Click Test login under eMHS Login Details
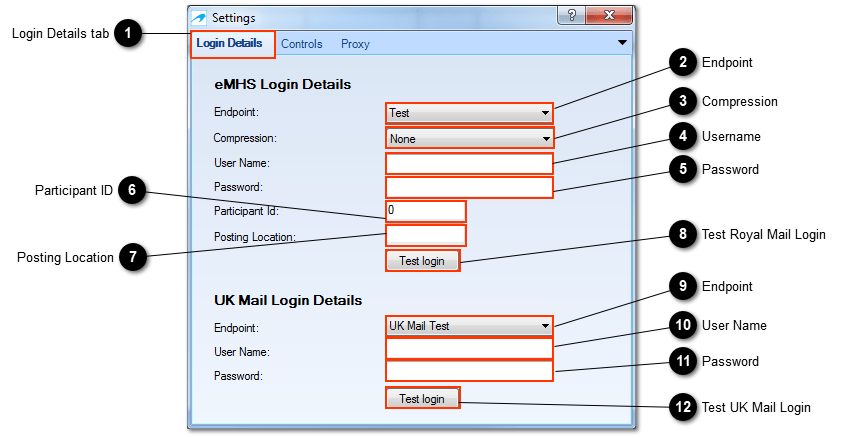Screen dimensions: 842x438 423,261
